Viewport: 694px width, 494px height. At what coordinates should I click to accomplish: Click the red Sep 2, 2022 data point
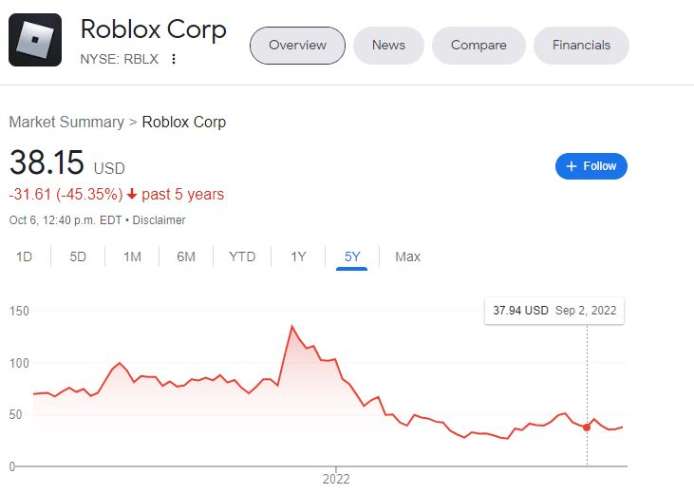tap(586, 427)
